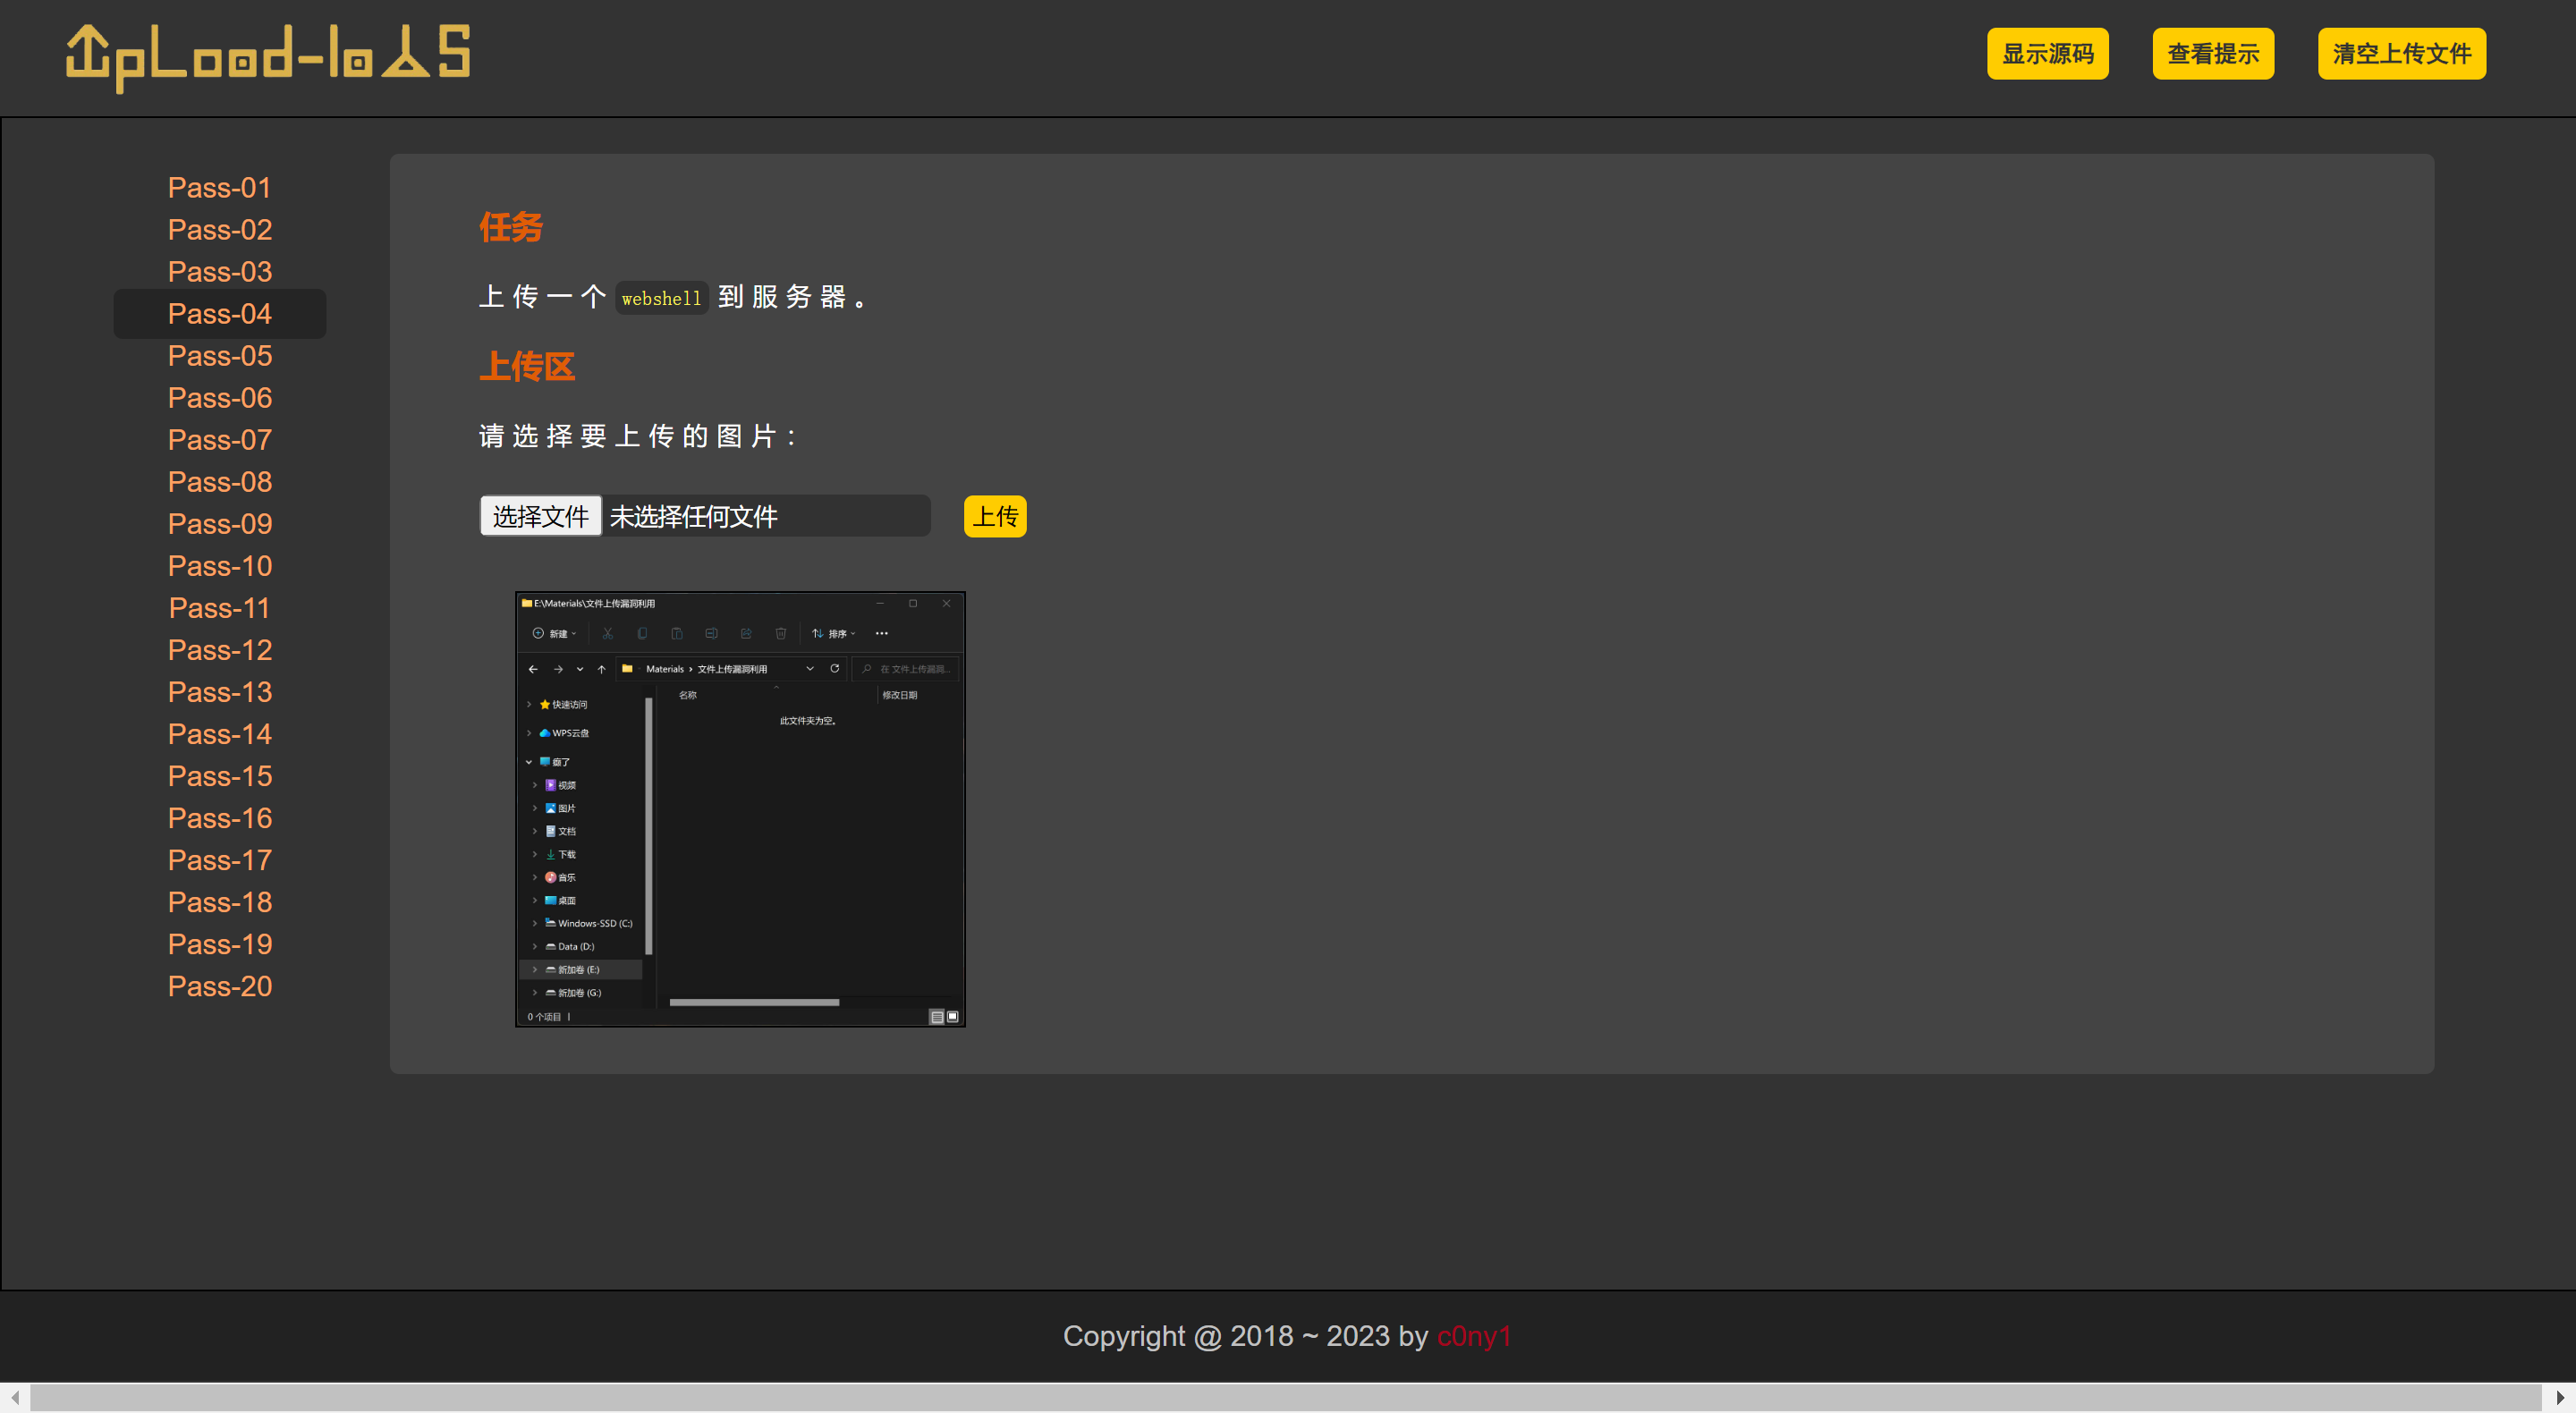Open Pass-05 in the sidebar
2576x1413 pixels.
[x=220, y=356]
